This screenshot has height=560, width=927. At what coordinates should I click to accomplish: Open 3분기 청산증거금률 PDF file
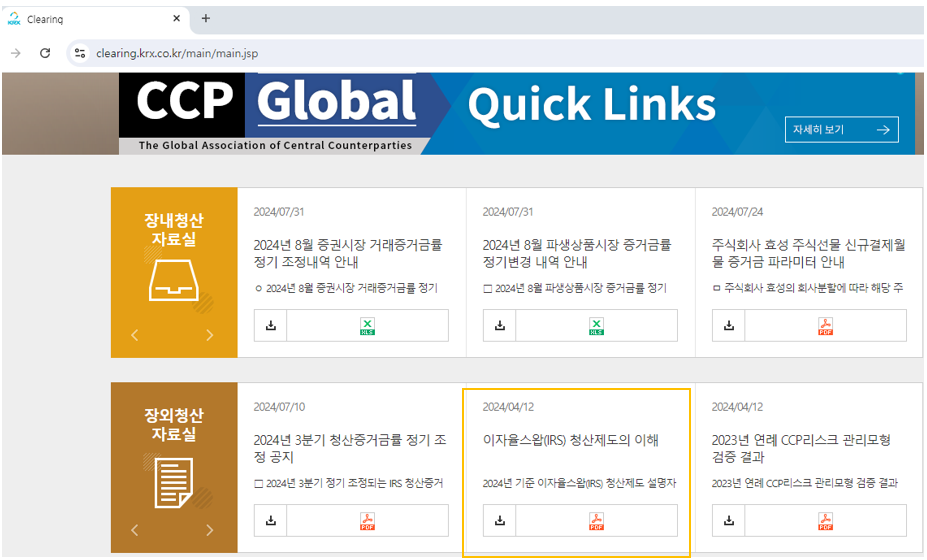pos(367,520)
